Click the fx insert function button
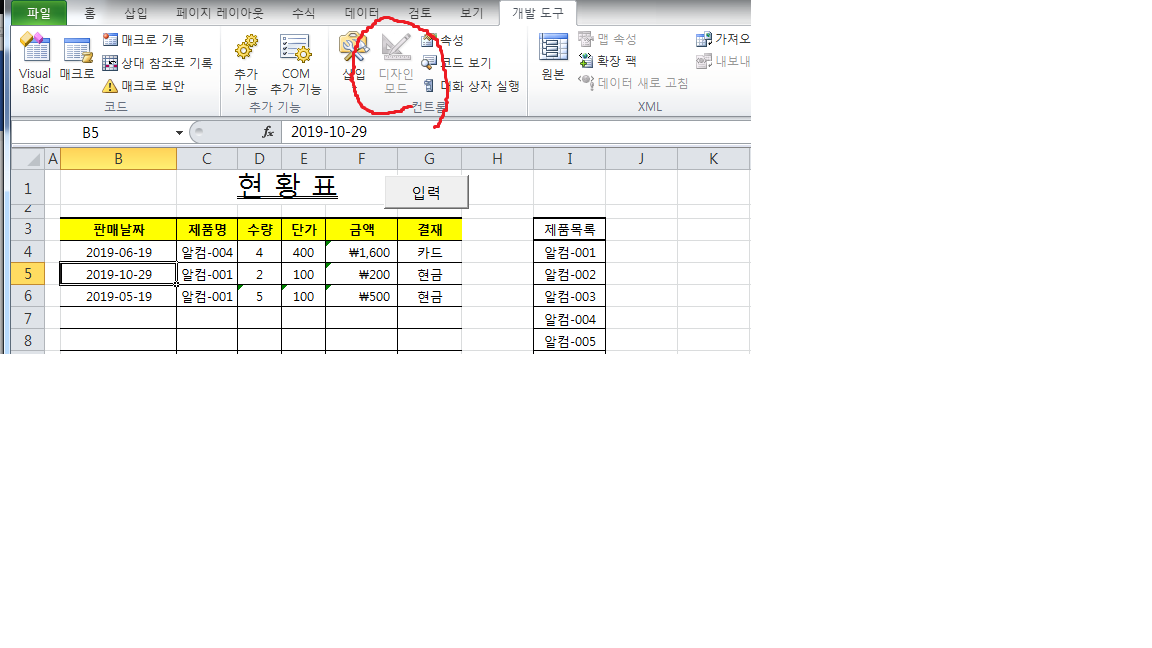1152x648 pixels. coord(268,132)
